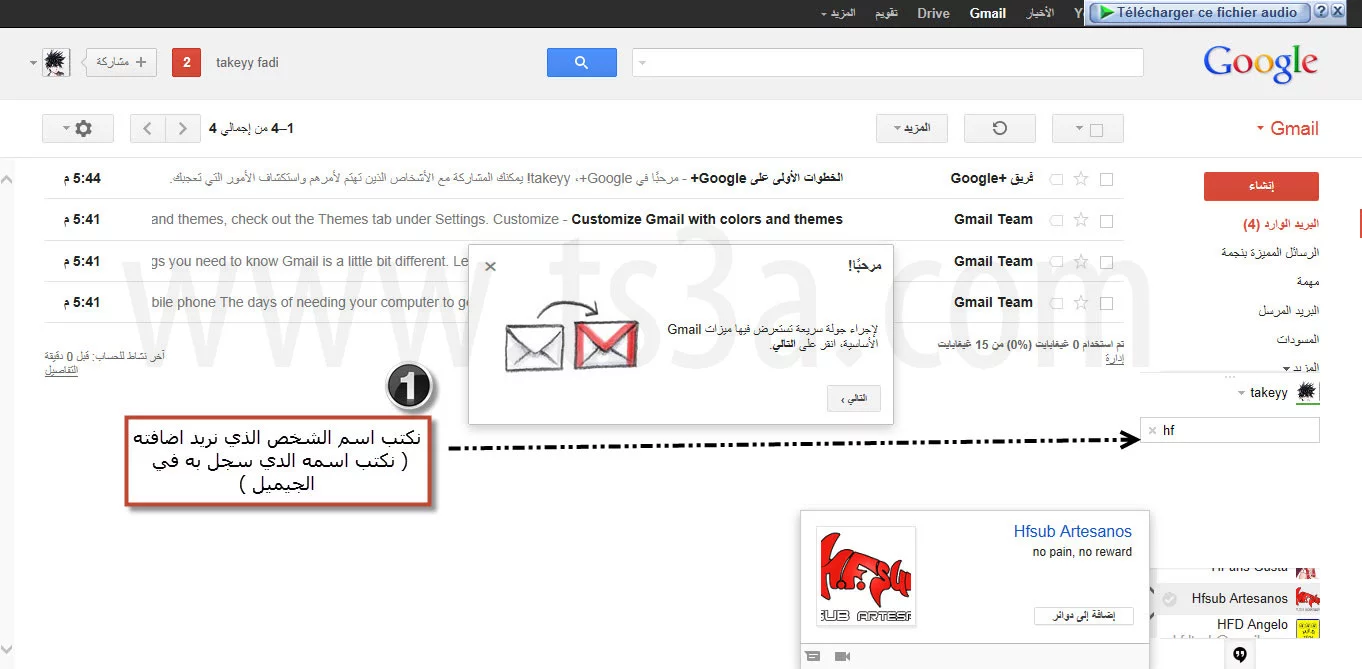Open المسودات drafts folder

point(1298,340)
